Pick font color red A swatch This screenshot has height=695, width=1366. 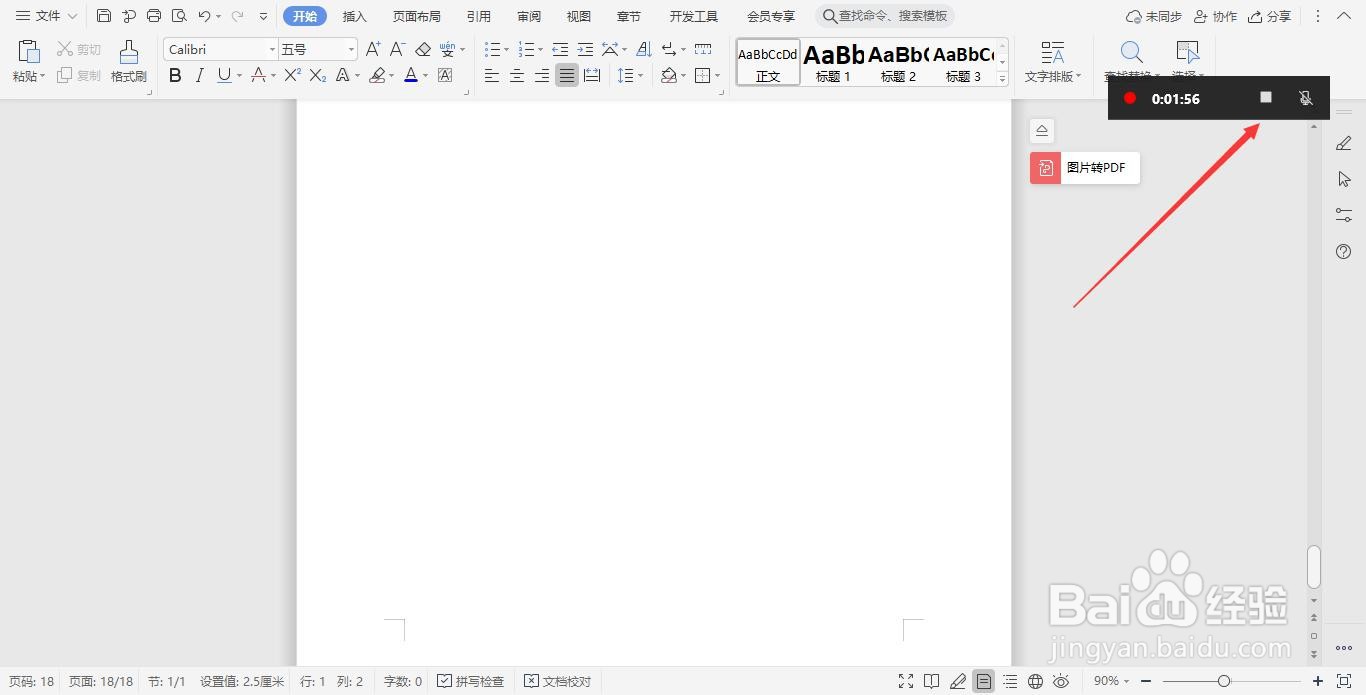pyautogui.click(x=411, y=75)
